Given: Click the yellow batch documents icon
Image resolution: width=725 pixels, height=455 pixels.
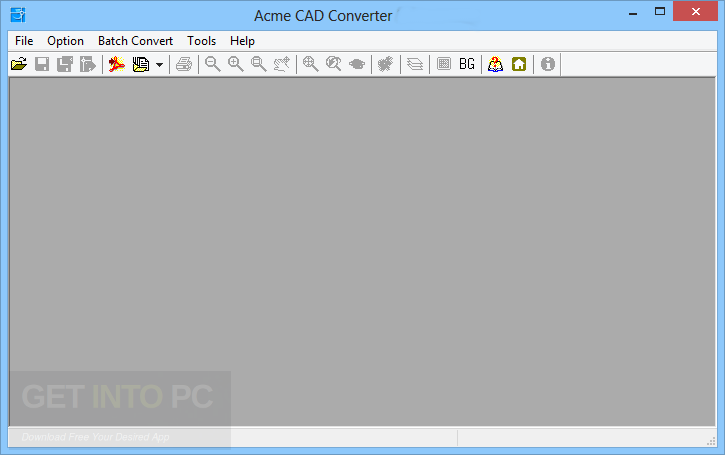Looking at the screenshot, I should click(141, 64).
